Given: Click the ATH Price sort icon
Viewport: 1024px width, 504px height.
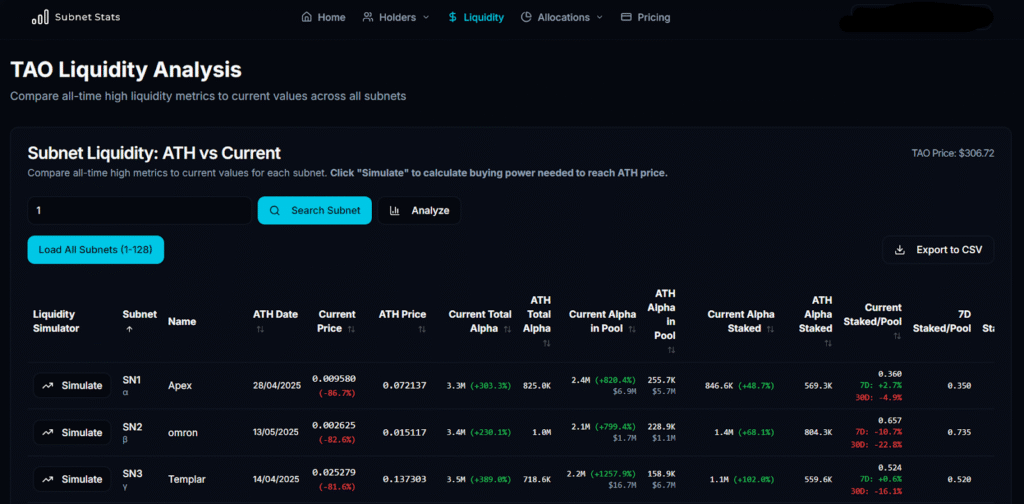Looking at the screenshot, I should 421,328.
